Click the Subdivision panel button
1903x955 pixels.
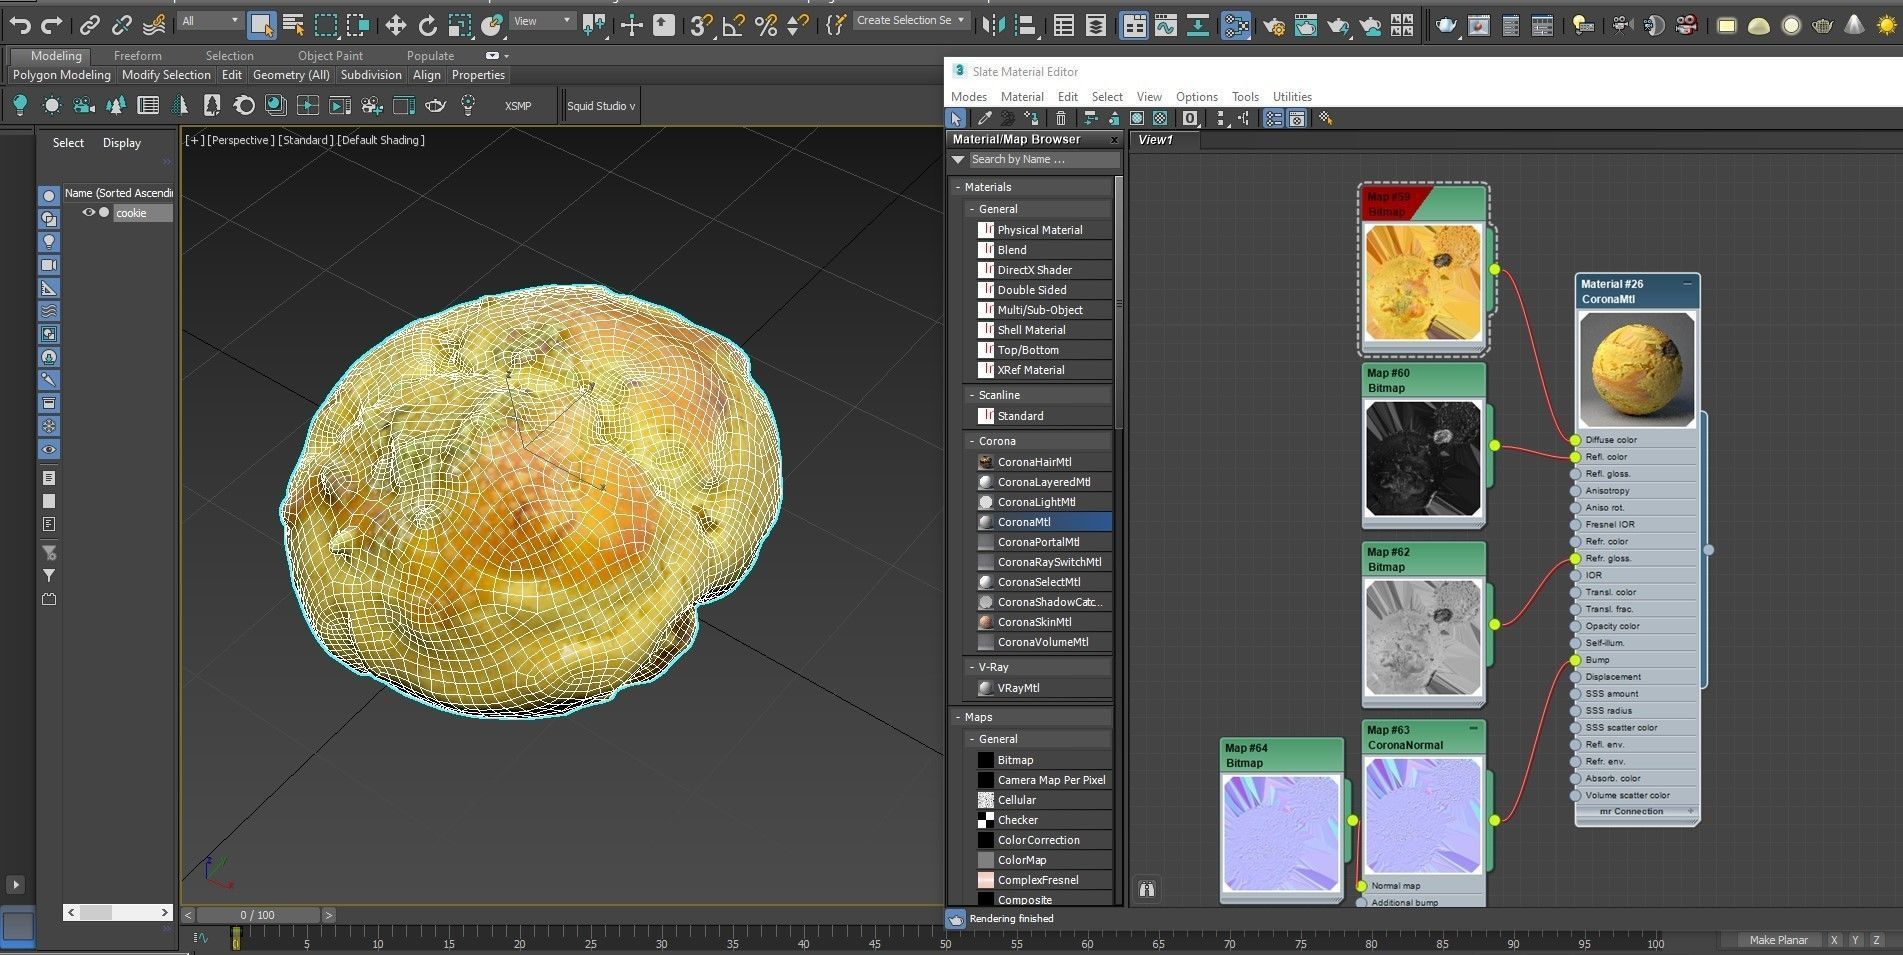tap(371, 75)
